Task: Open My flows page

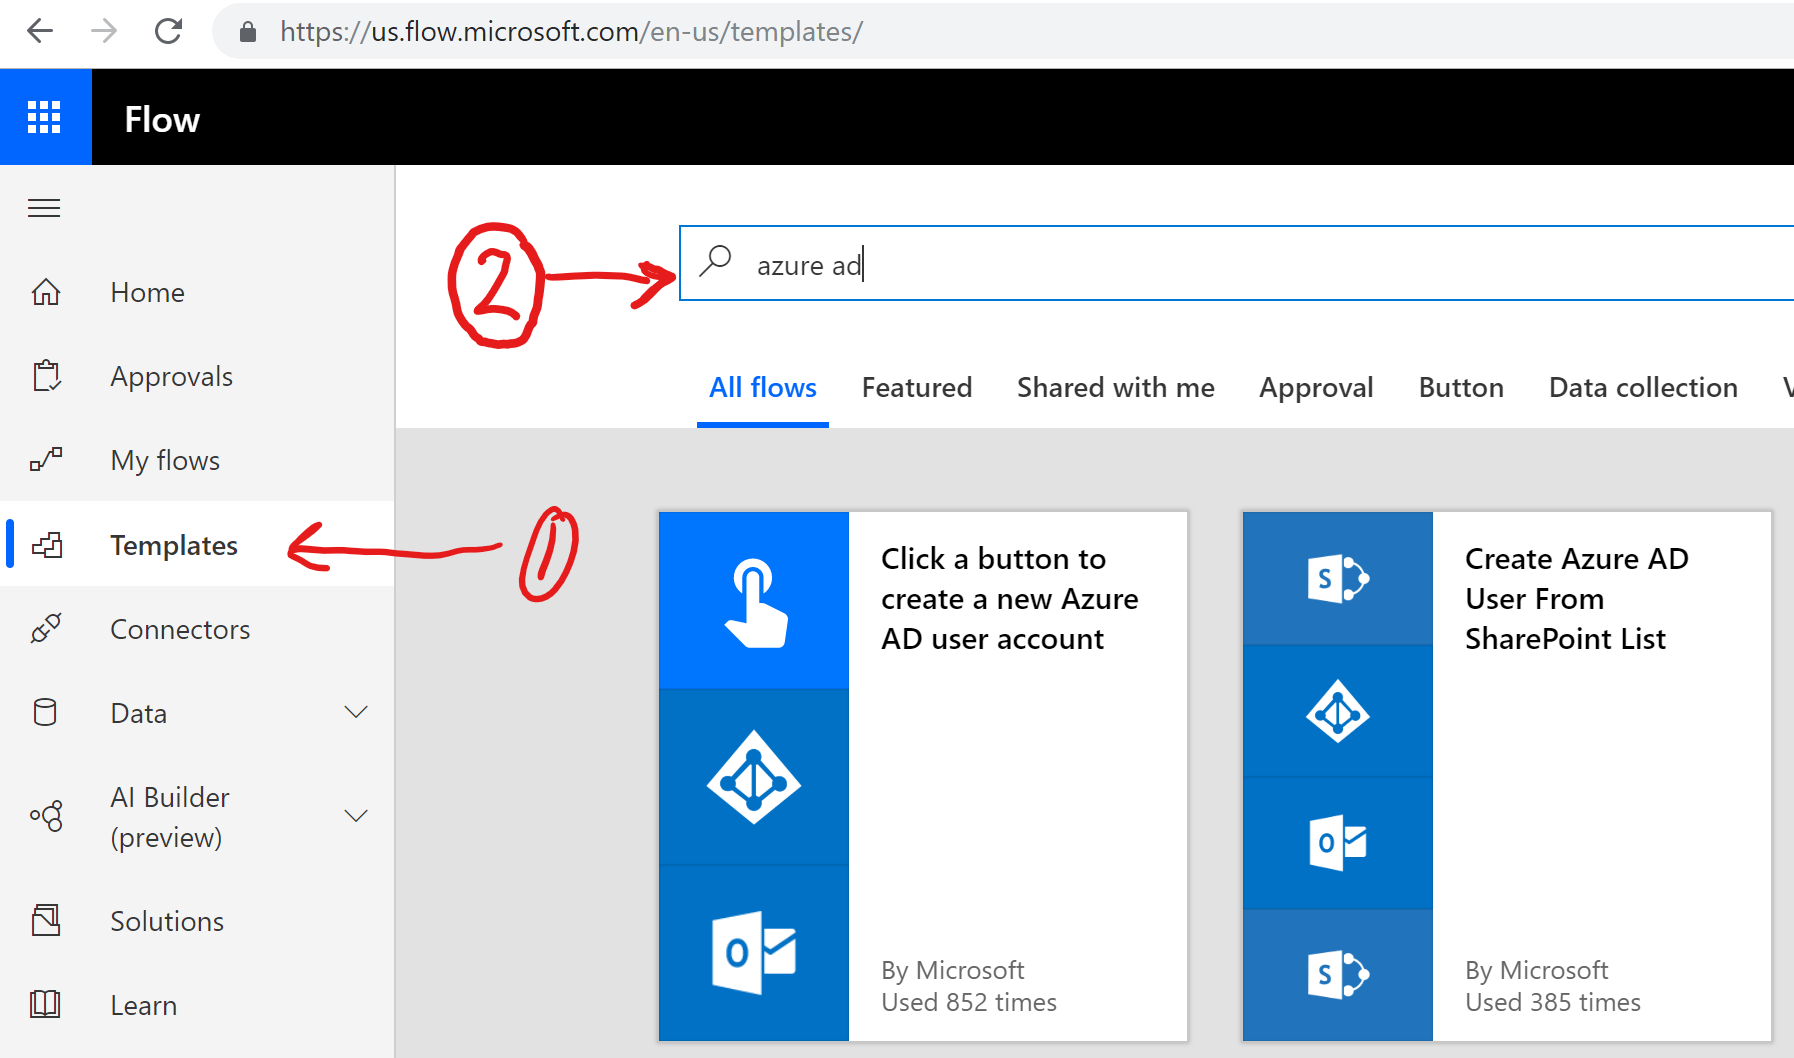Action: [x=165, y=461]
